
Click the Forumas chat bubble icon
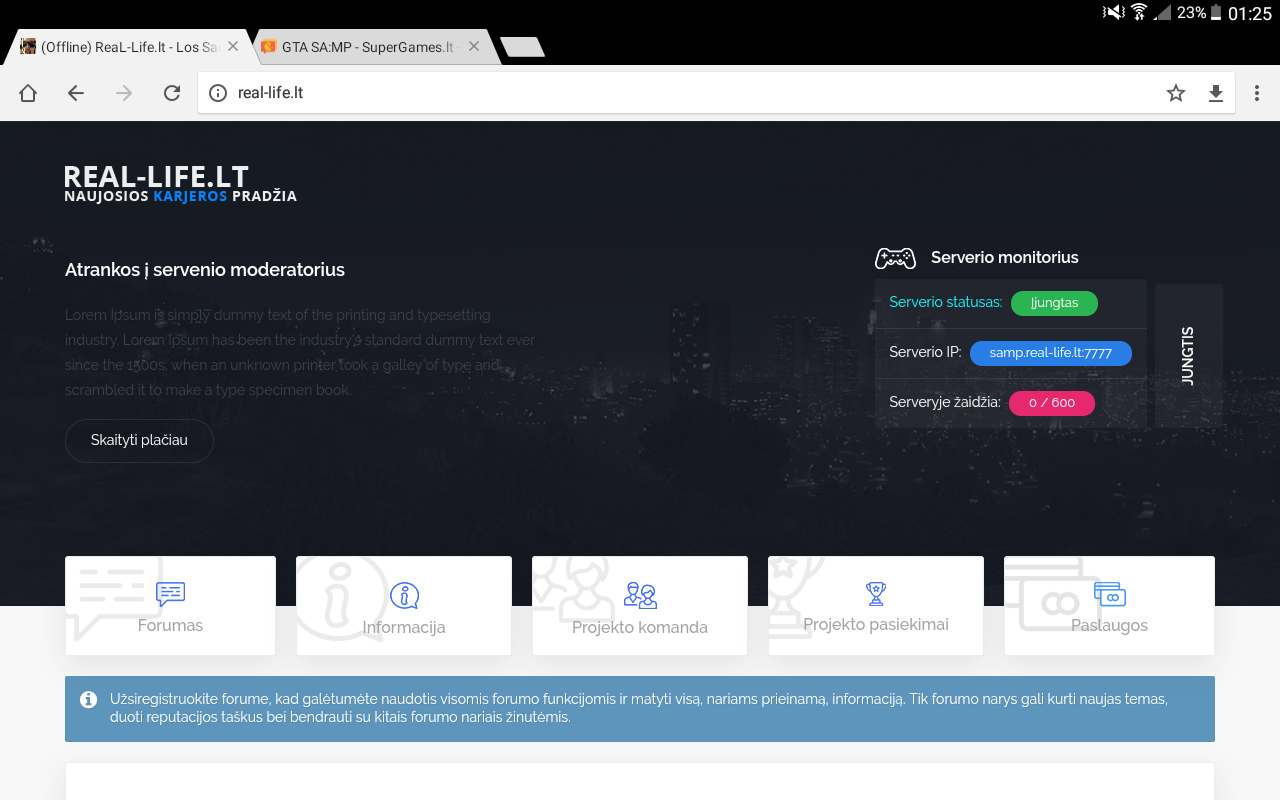click(x=171, y=594)
